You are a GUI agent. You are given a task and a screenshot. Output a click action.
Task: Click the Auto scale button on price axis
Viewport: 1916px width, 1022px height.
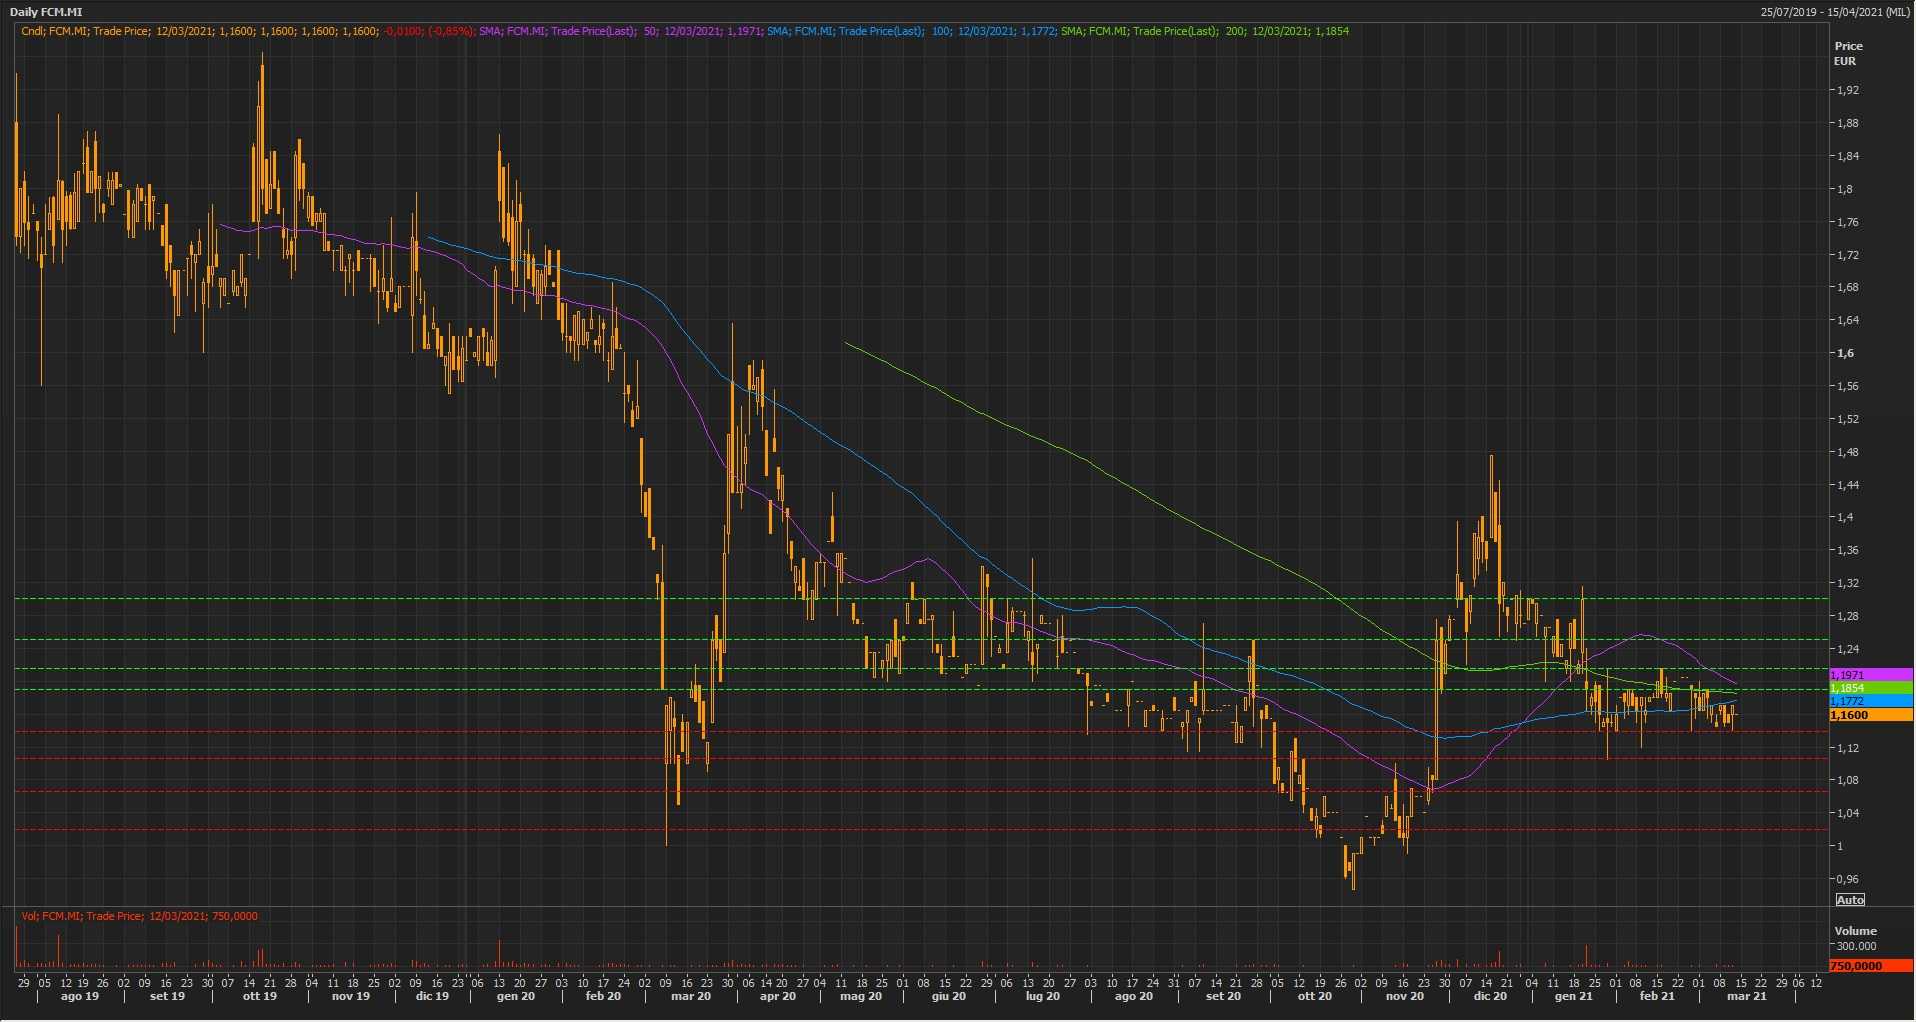coord(1850,900)
